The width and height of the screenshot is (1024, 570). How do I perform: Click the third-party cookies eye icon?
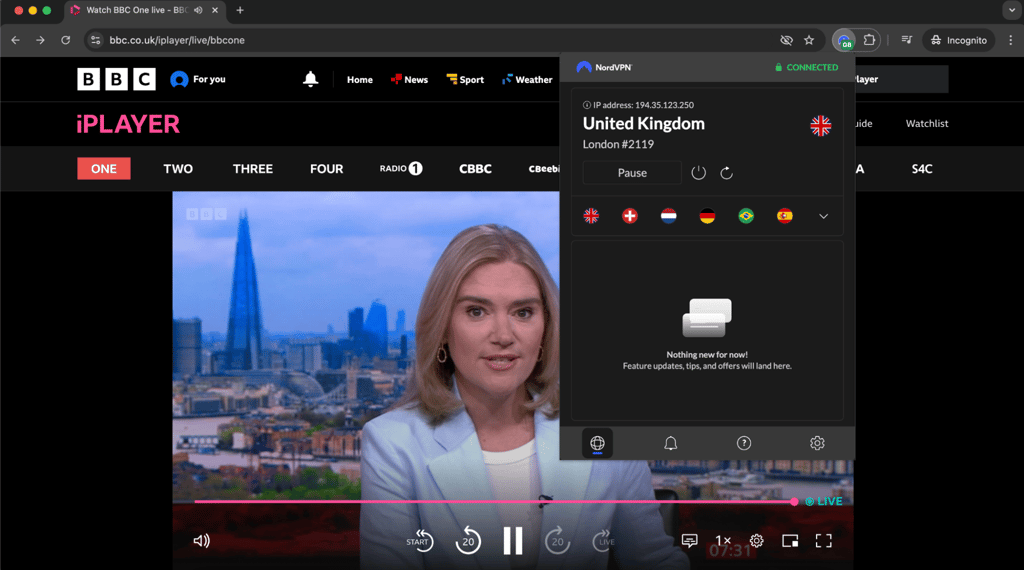coord(786,40)
